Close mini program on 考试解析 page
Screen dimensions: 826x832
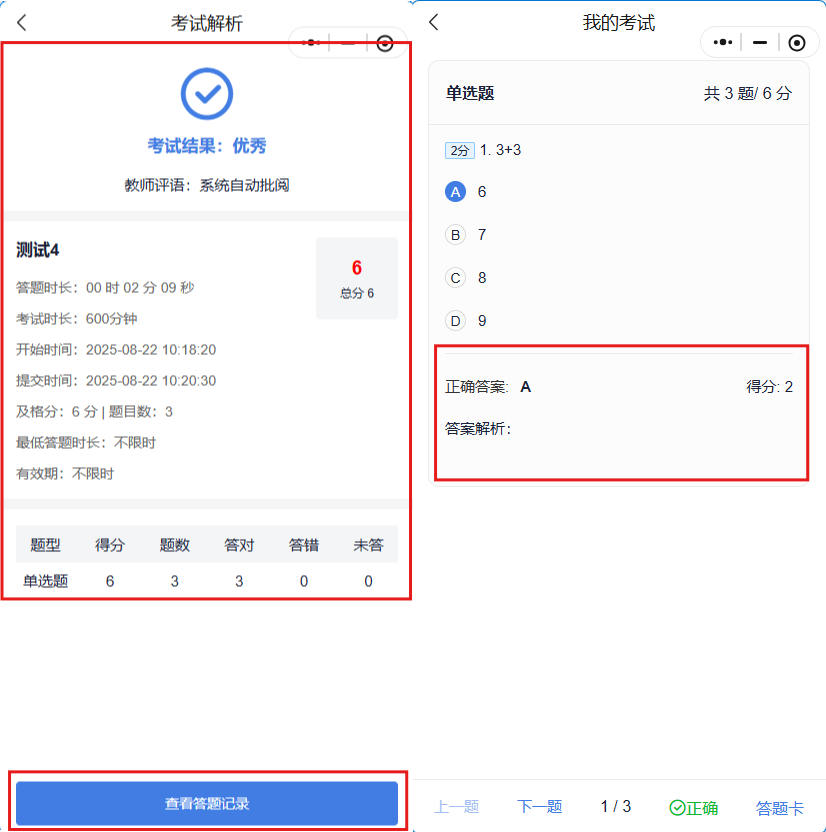pos(385,43)
